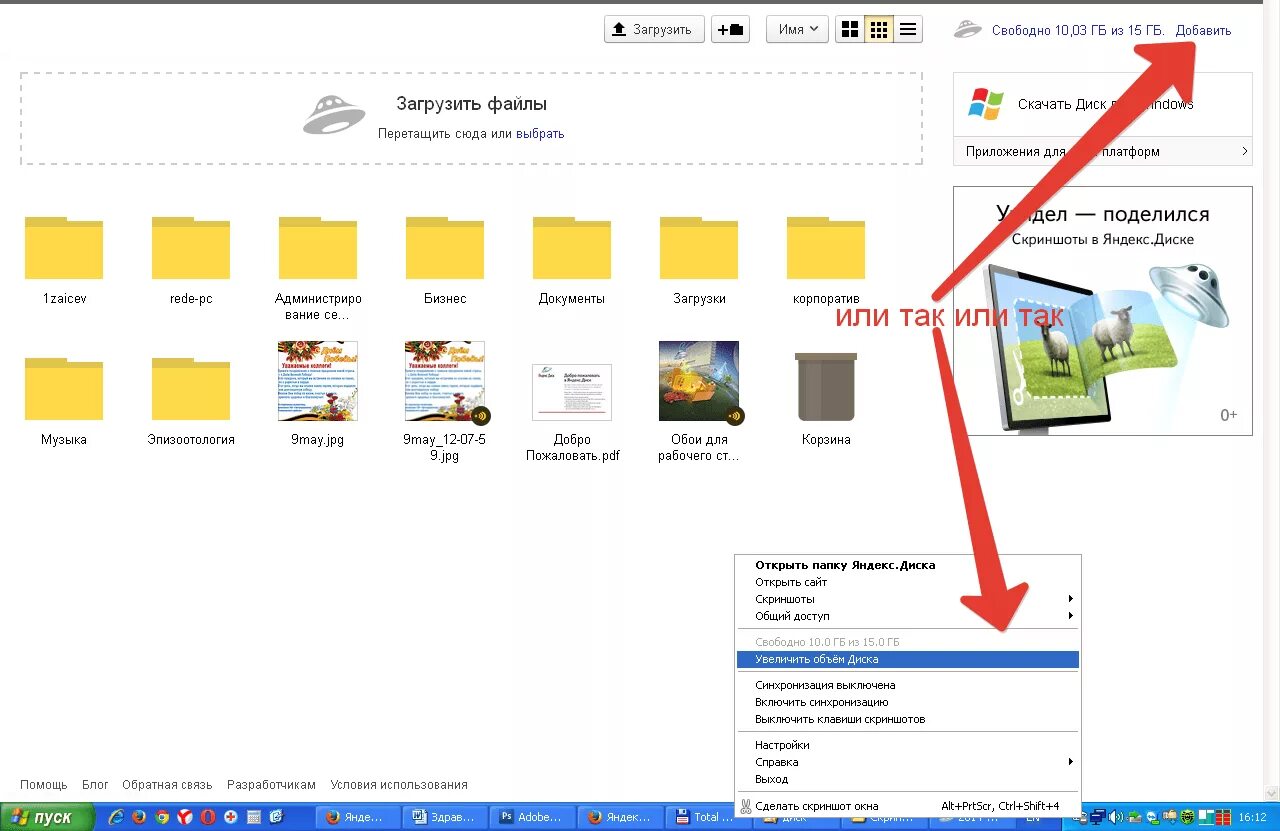The height and width of the screenshot is (831, 1280).
Task: Switch to large tiles view
Action: tap(850, 29)
